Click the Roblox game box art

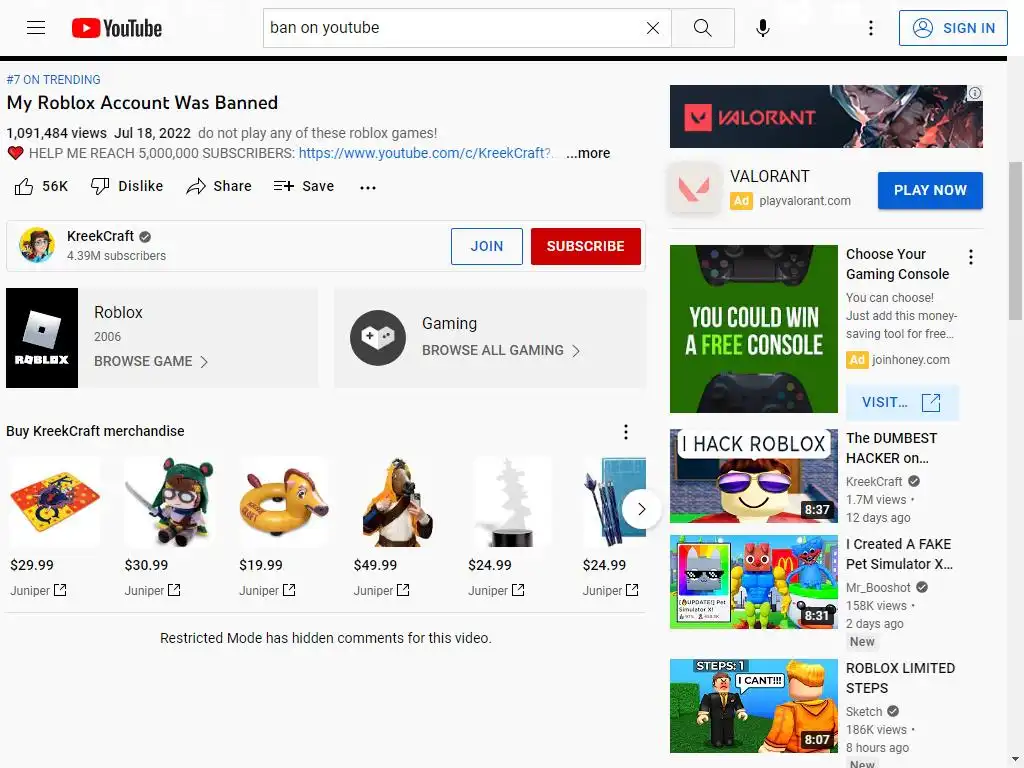click(42, 338)
